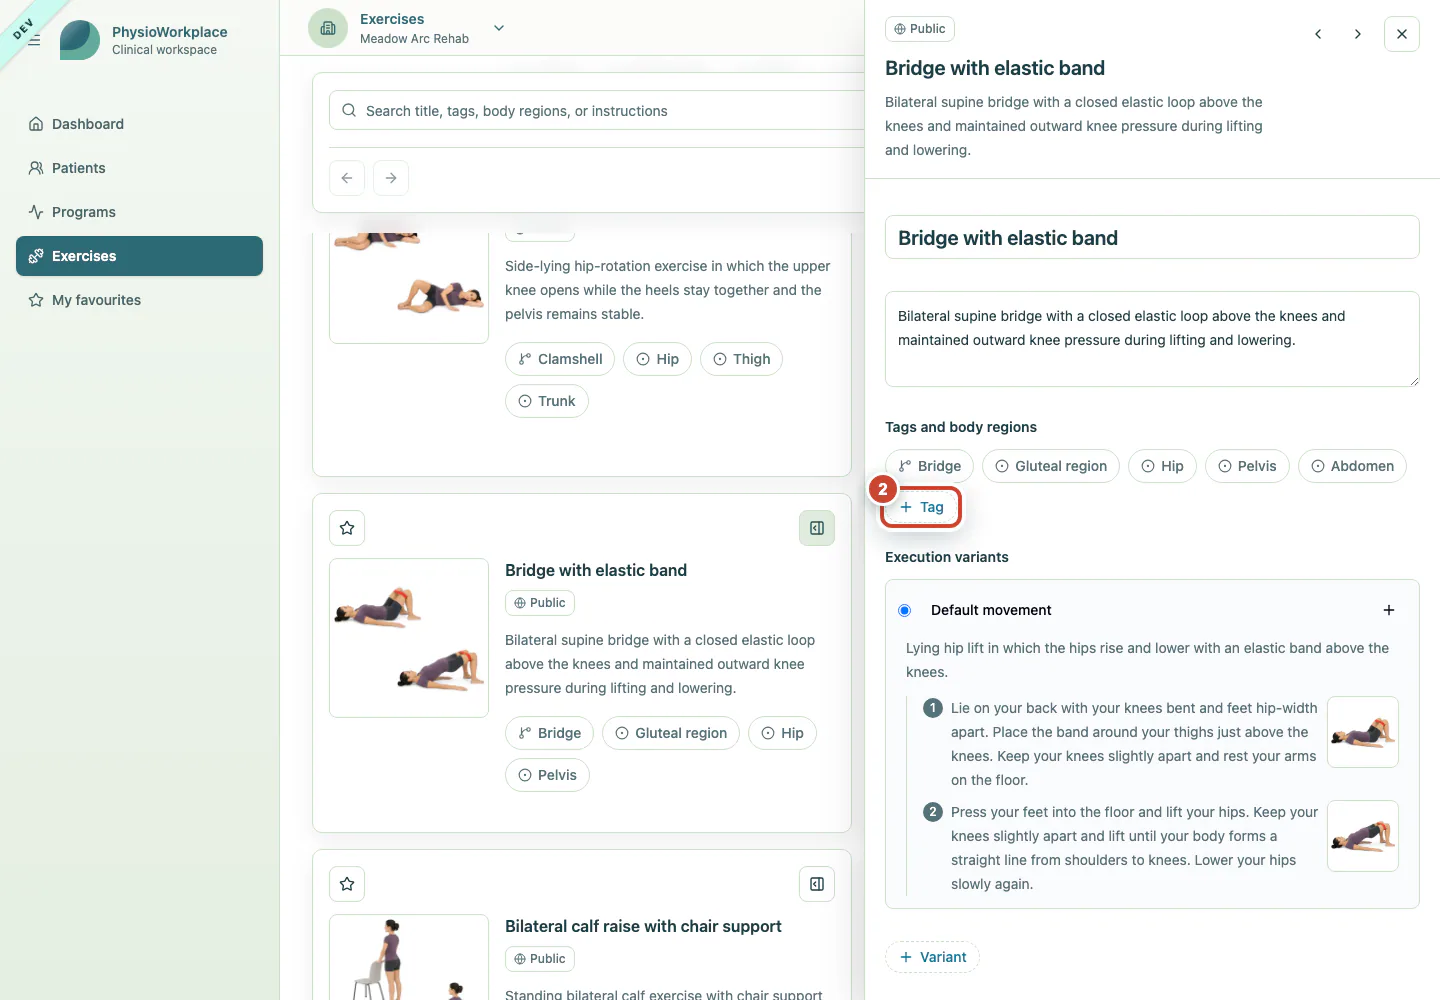Image resolution: width=1440 pixels, height=1000 pixels.
Task: Open Programs in the sidebar
Action: (139, 212)
